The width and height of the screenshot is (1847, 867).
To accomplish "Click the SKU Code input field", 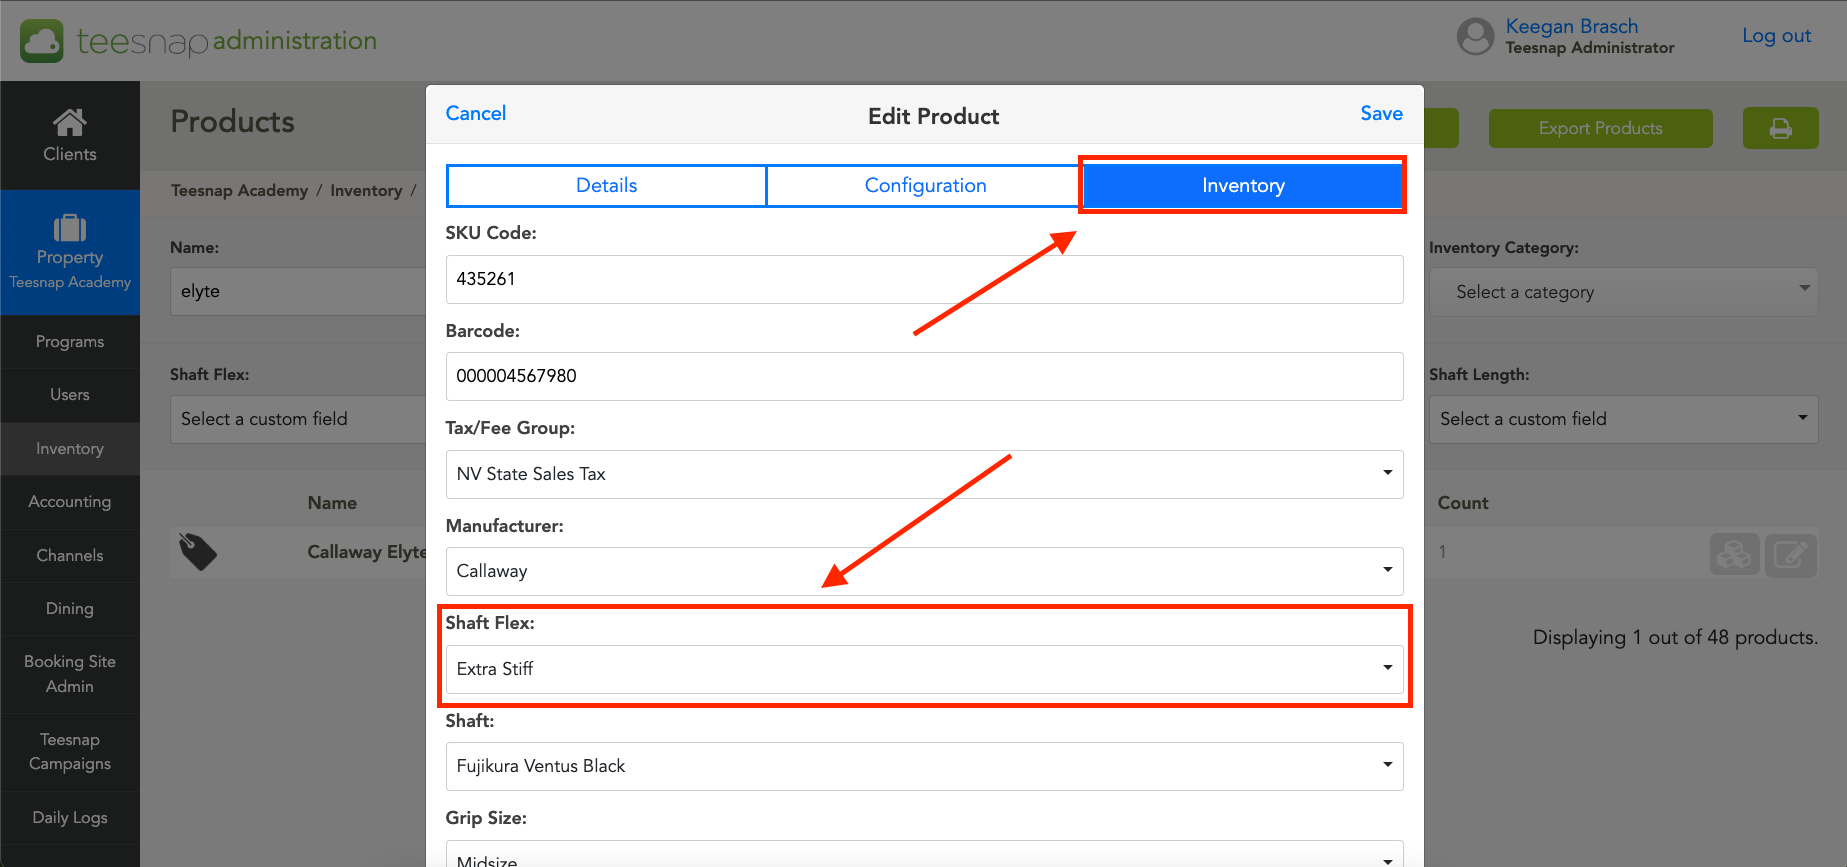I will coord(924,279).
